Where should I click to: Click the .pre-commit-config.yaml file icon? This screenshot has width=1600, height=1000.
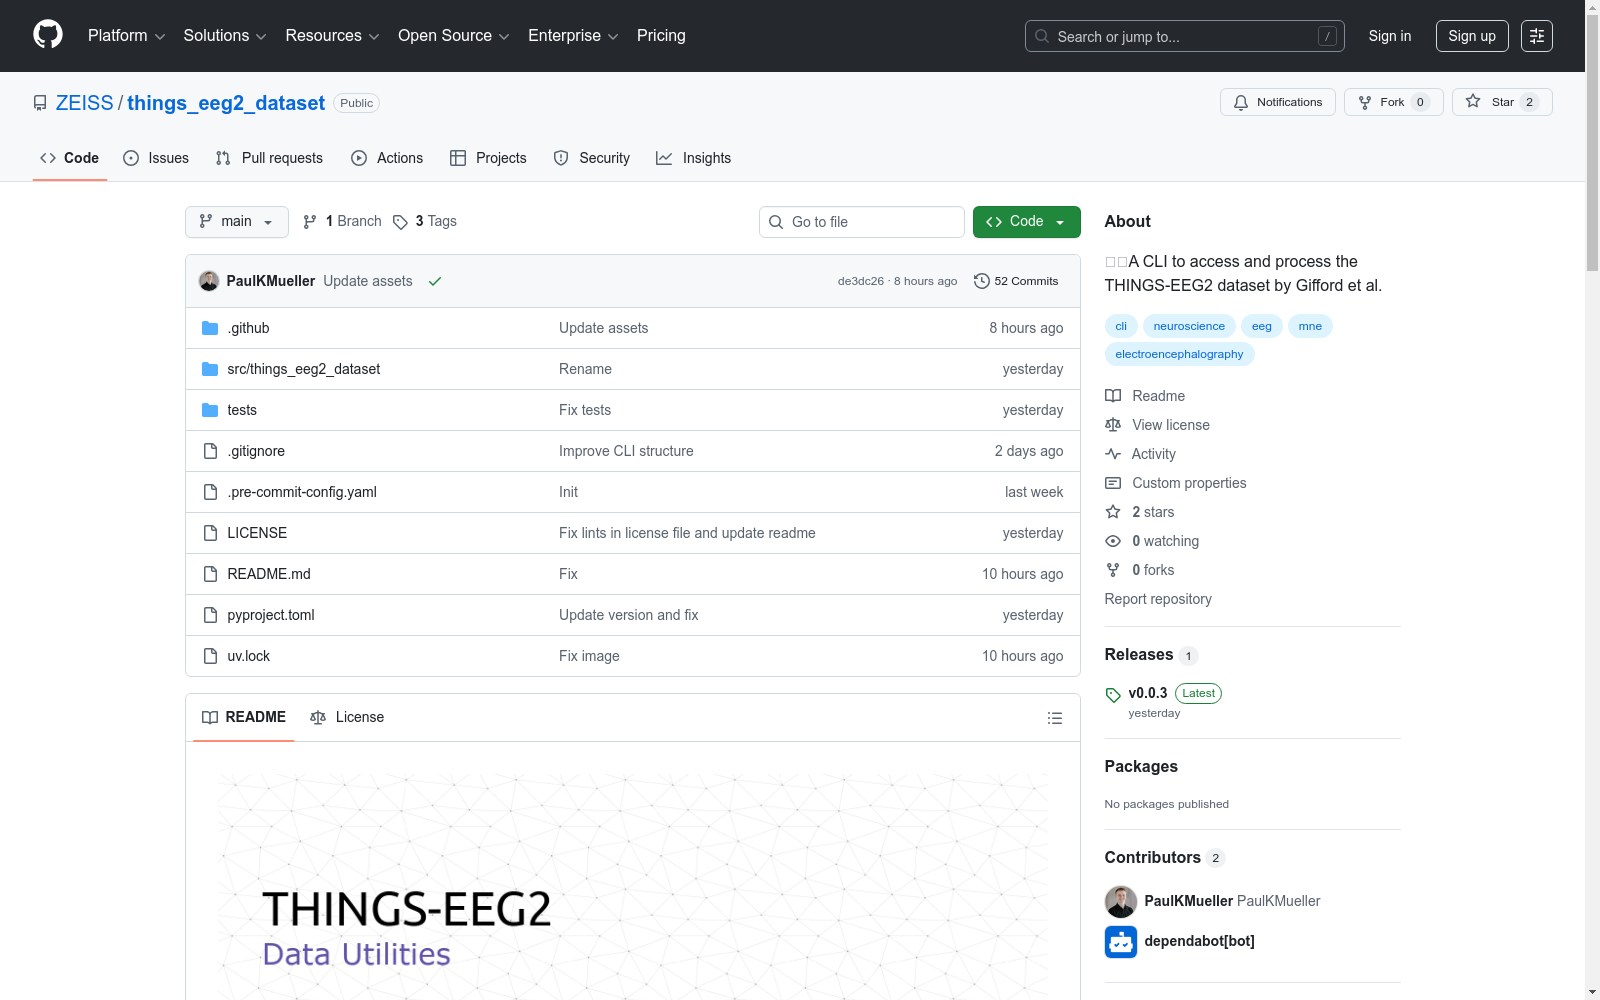pos(210,492)
